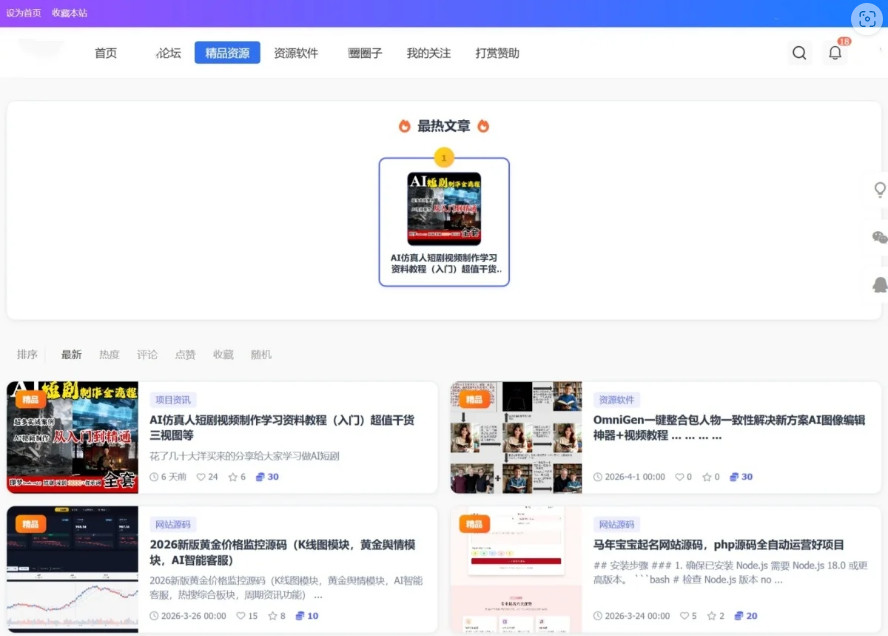Click the 马年宝宝起名 card thumbnail
888x636 pixels.
pyautogui.click(x=516, y=569)
